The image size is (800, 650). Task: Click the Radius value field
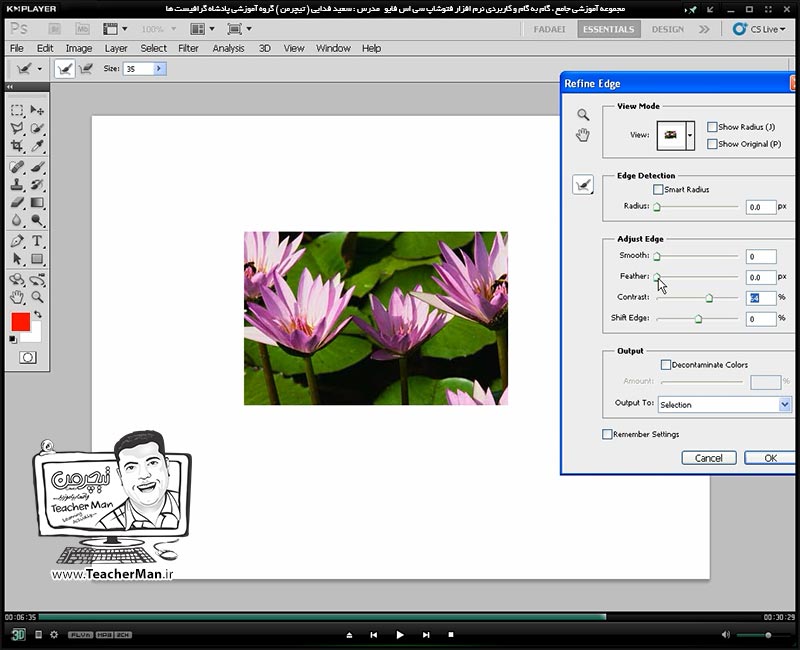click(761, 207)
